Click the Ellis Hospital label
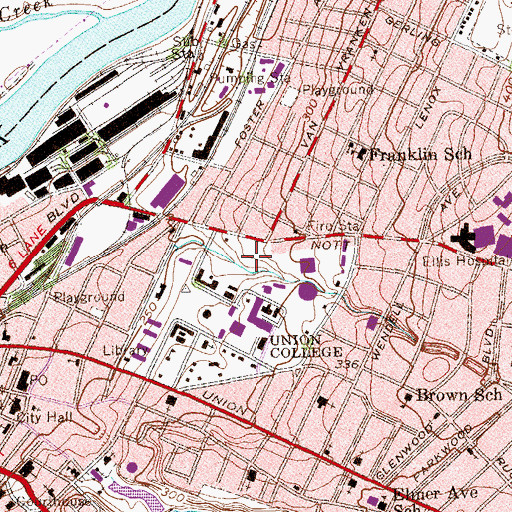 (467, 261)
